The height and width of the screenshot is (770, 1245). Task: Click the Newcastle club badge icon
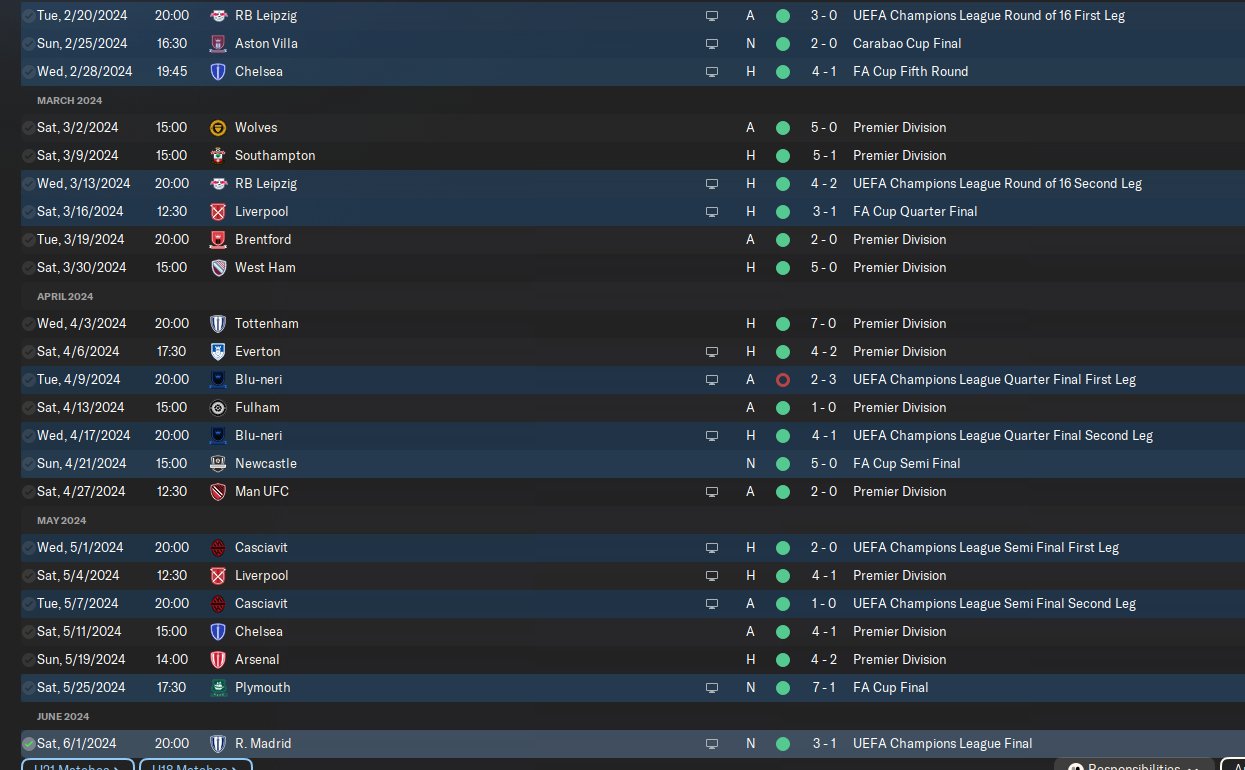(218, 464)
